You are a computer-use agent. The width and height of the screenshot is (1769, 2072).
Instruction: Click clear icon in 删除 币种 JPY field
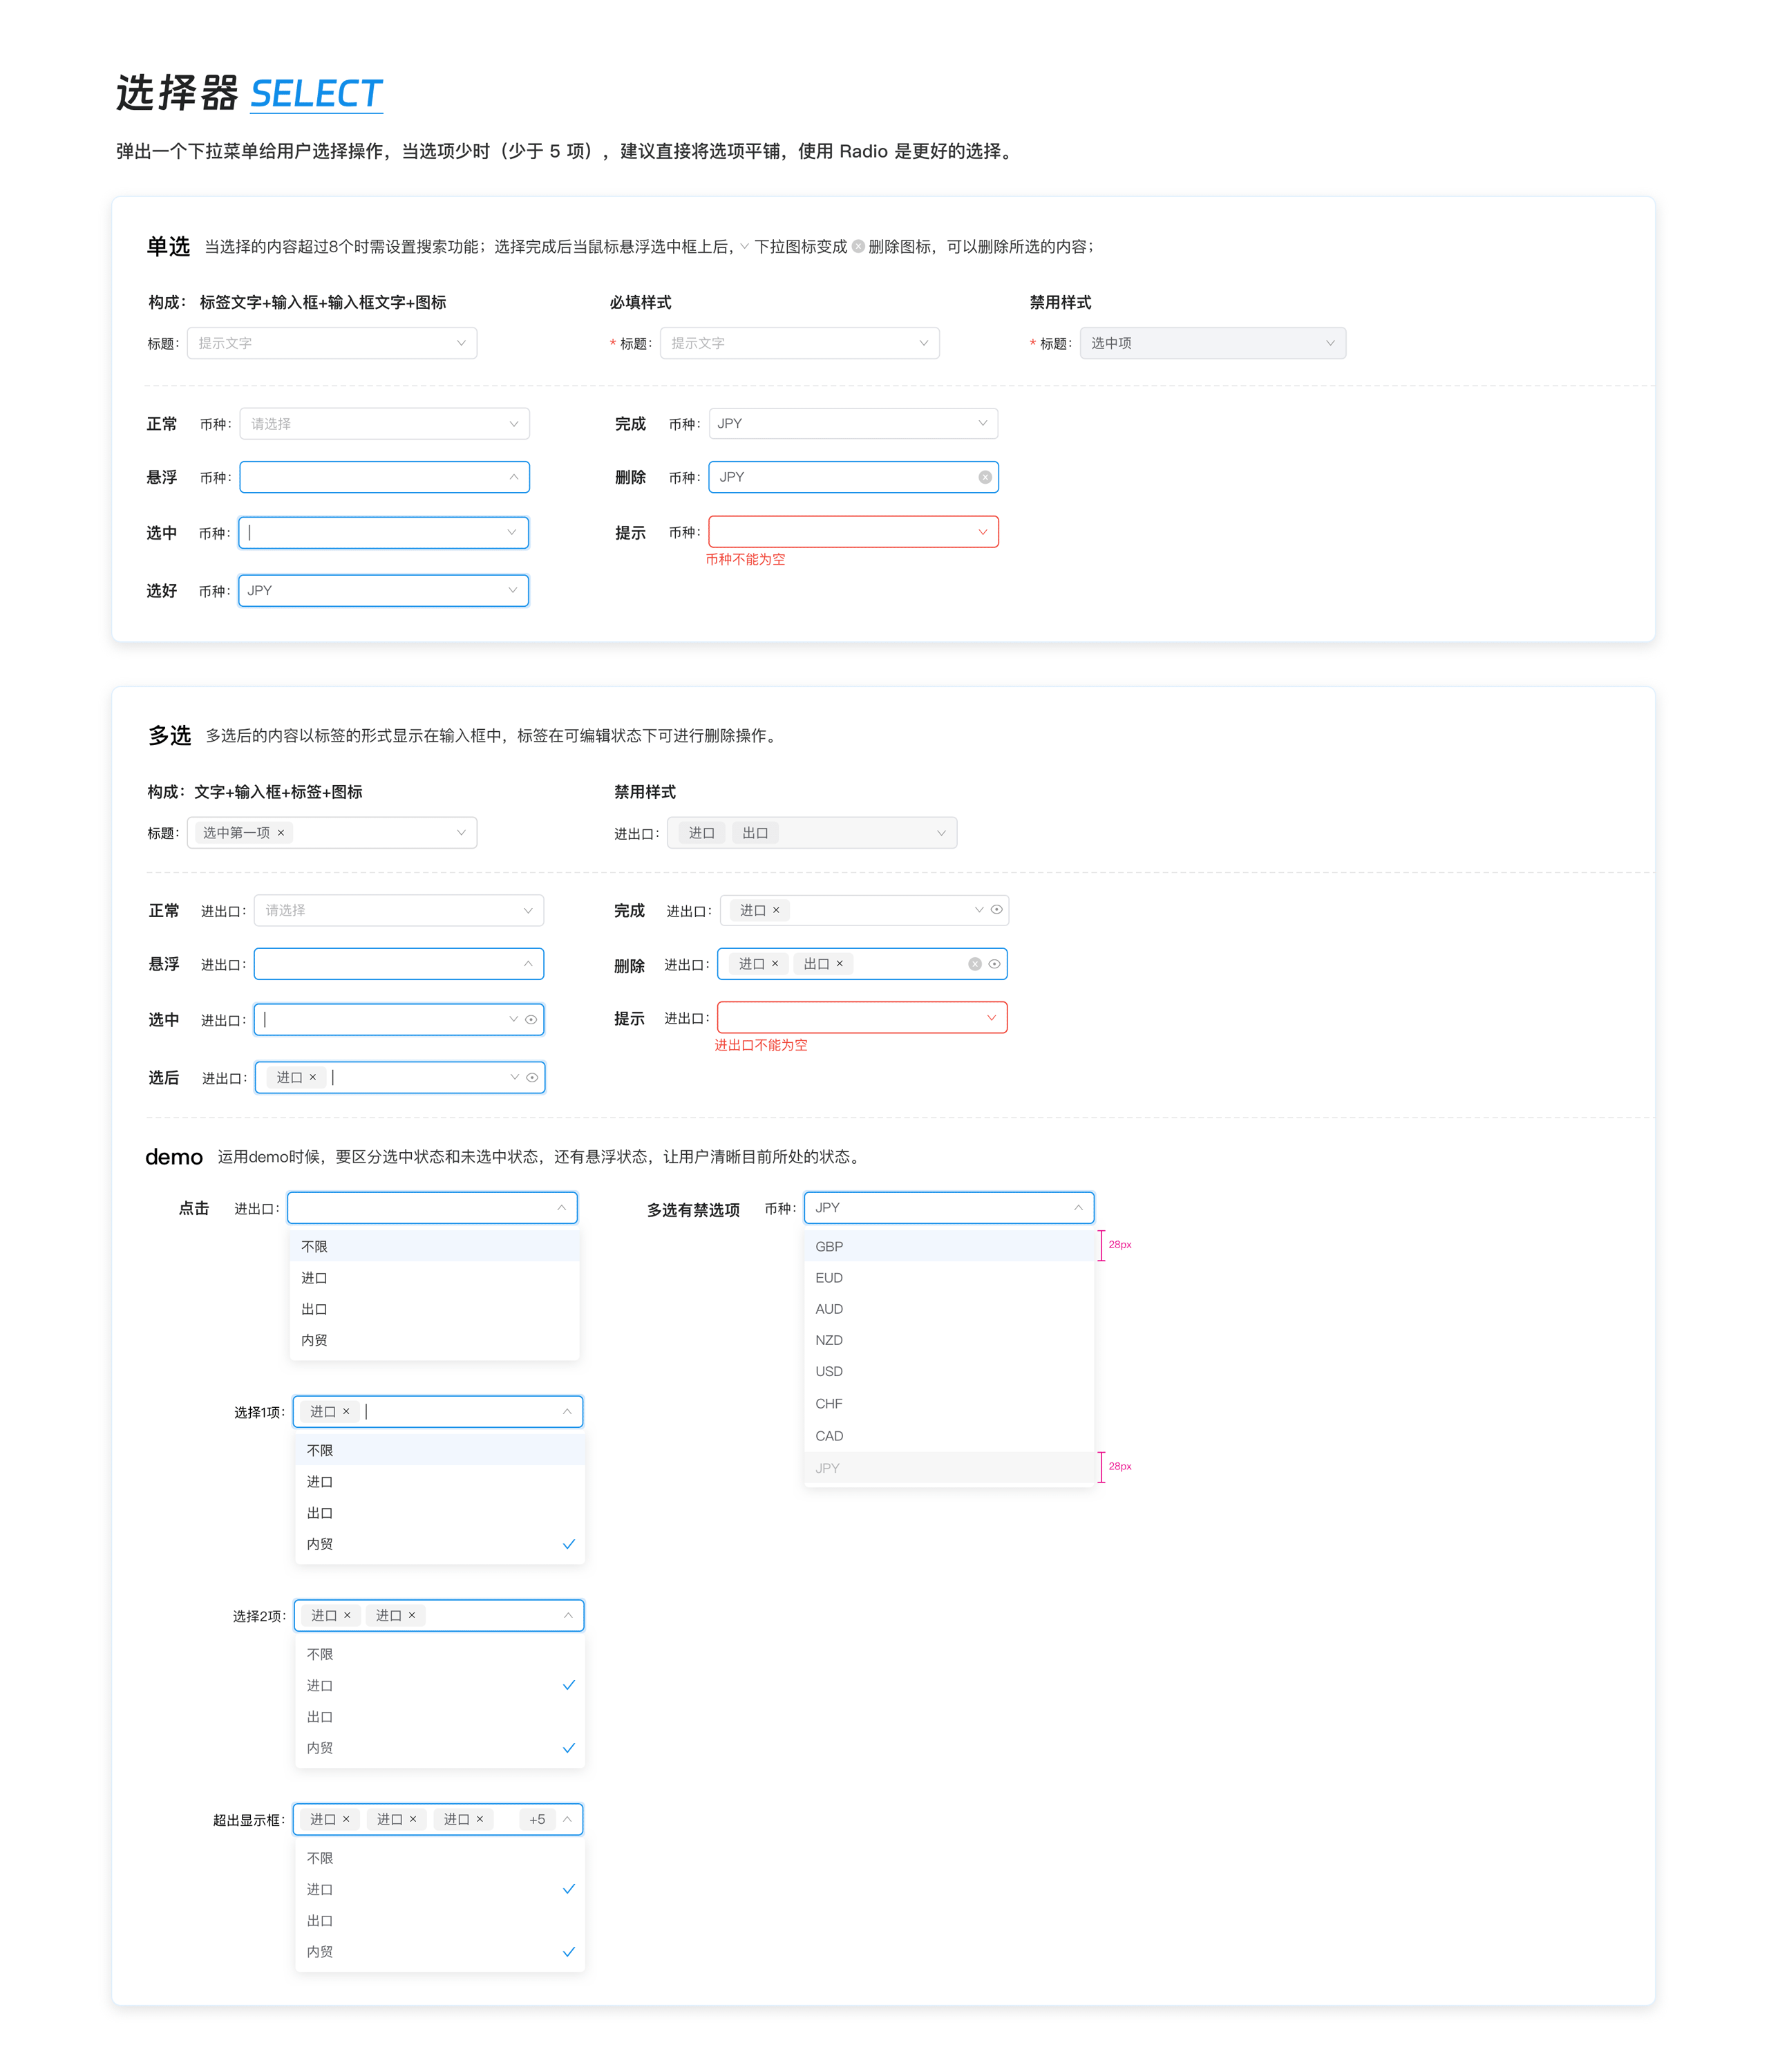click(985, 477)
